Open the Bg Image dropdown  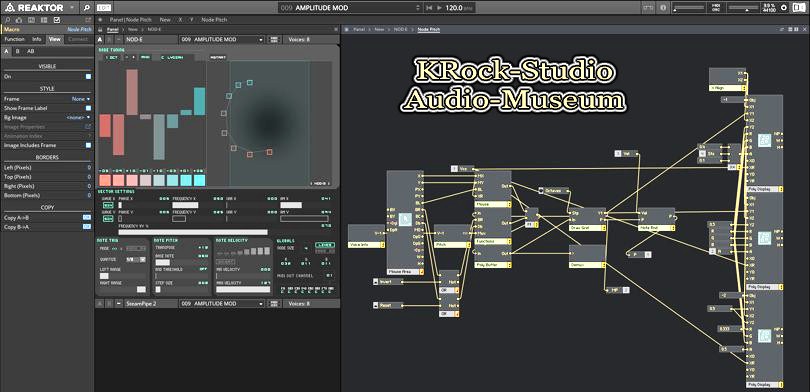(78, 117)
